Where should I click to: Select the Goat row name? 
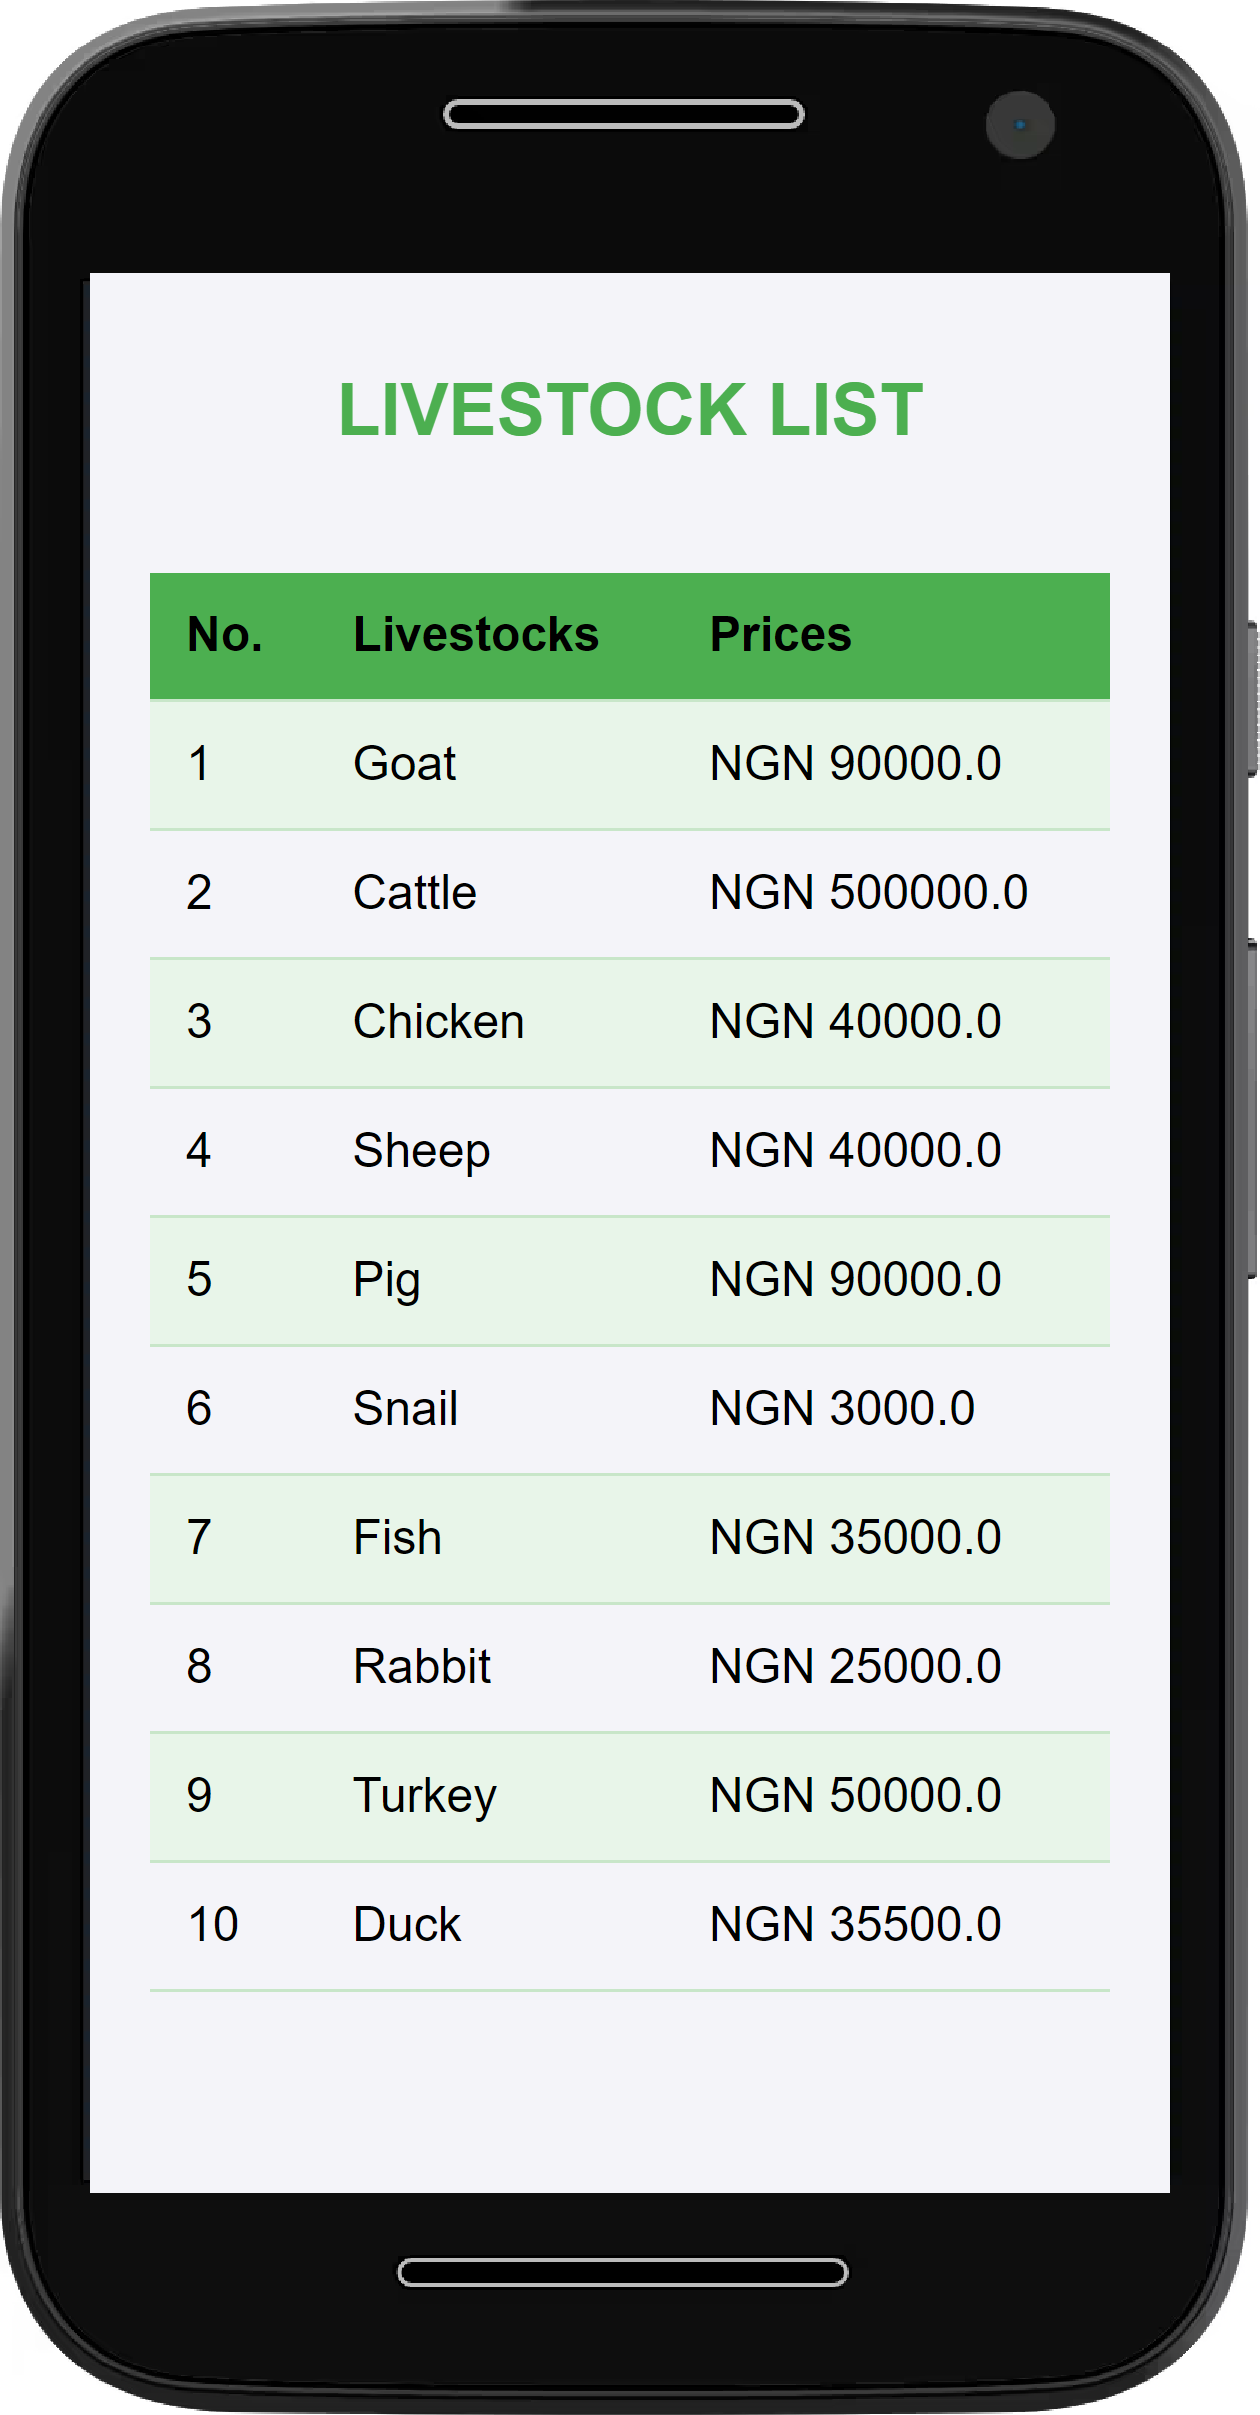click(404, 764)
